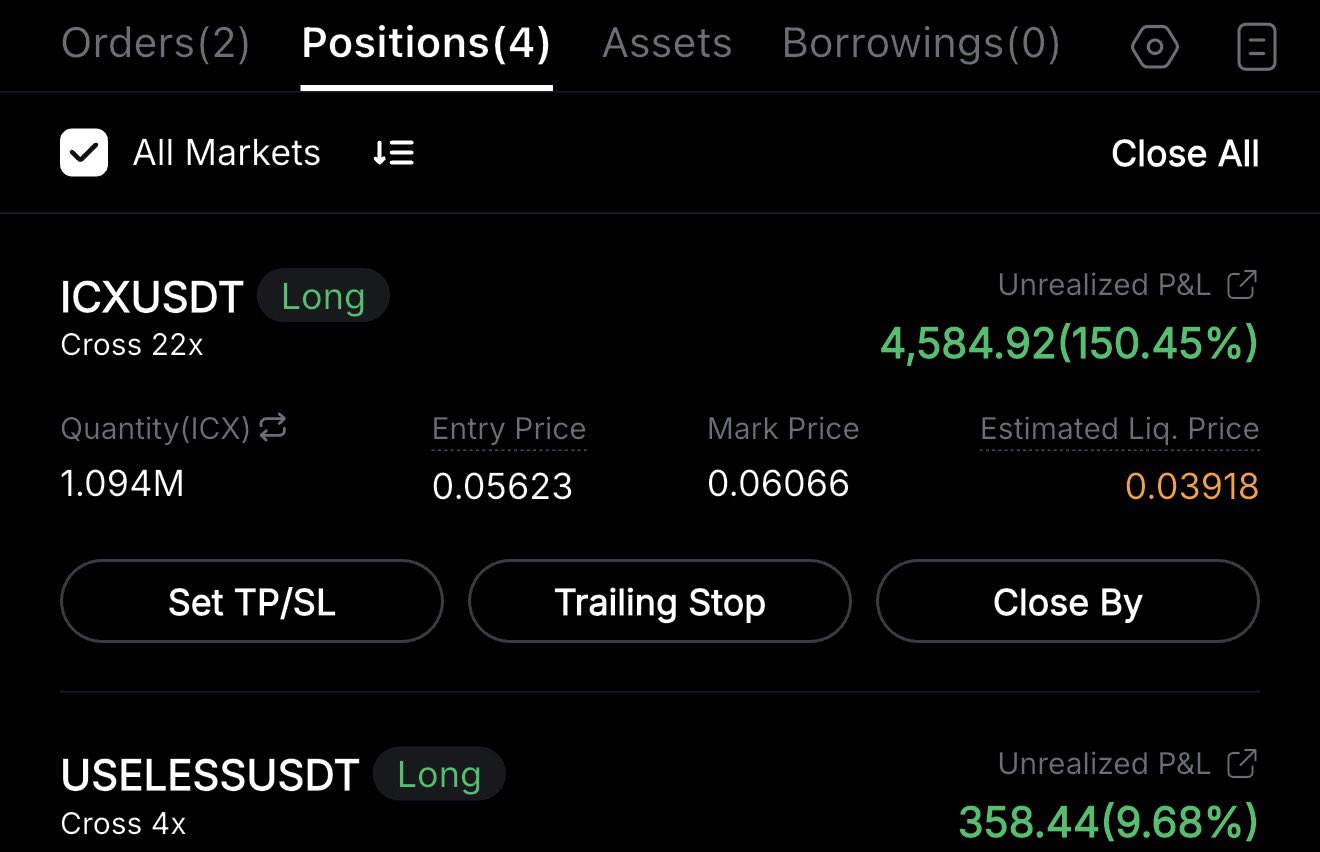Share the ICXUSDT unrealized P&L
The width and height of the screenshot is (1320, 852).
pyautogui.click(x=1241, y=285)
